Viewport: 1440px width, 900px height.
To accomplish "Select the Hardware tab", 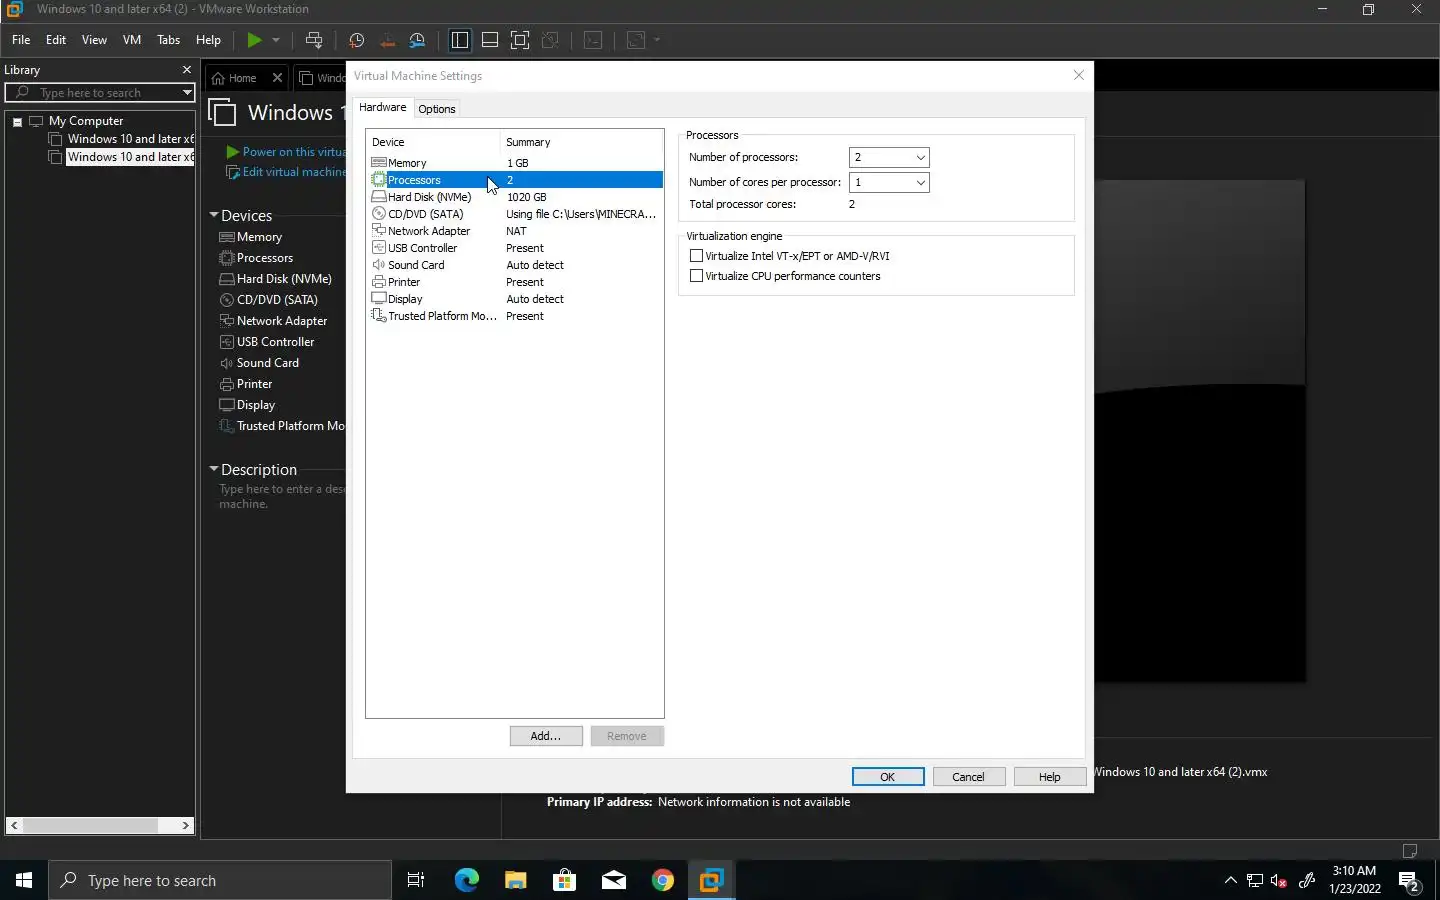I will 383,107.
